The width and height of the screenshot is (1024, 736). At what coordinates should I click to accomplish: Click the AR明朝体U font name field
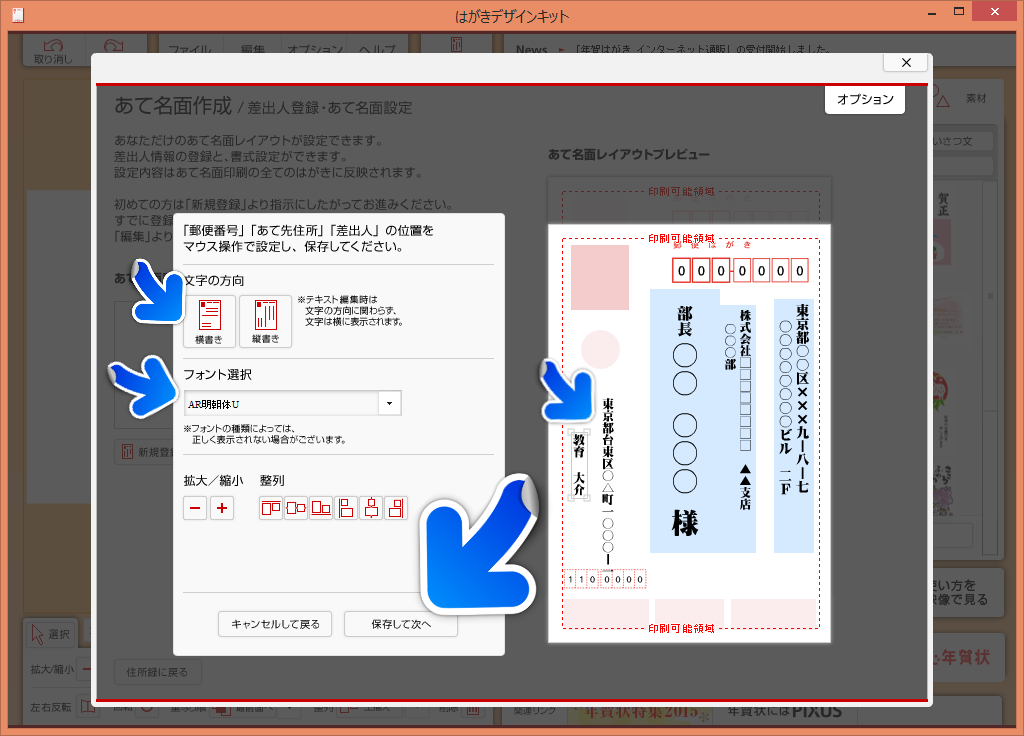280,403
